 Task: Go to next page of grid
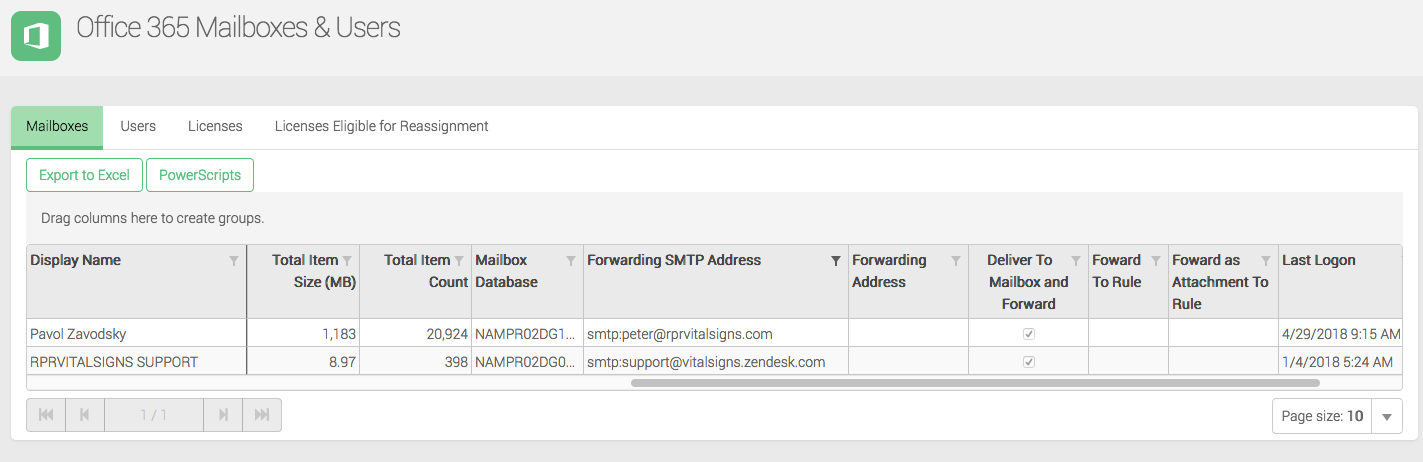click(x=223, y=415)
